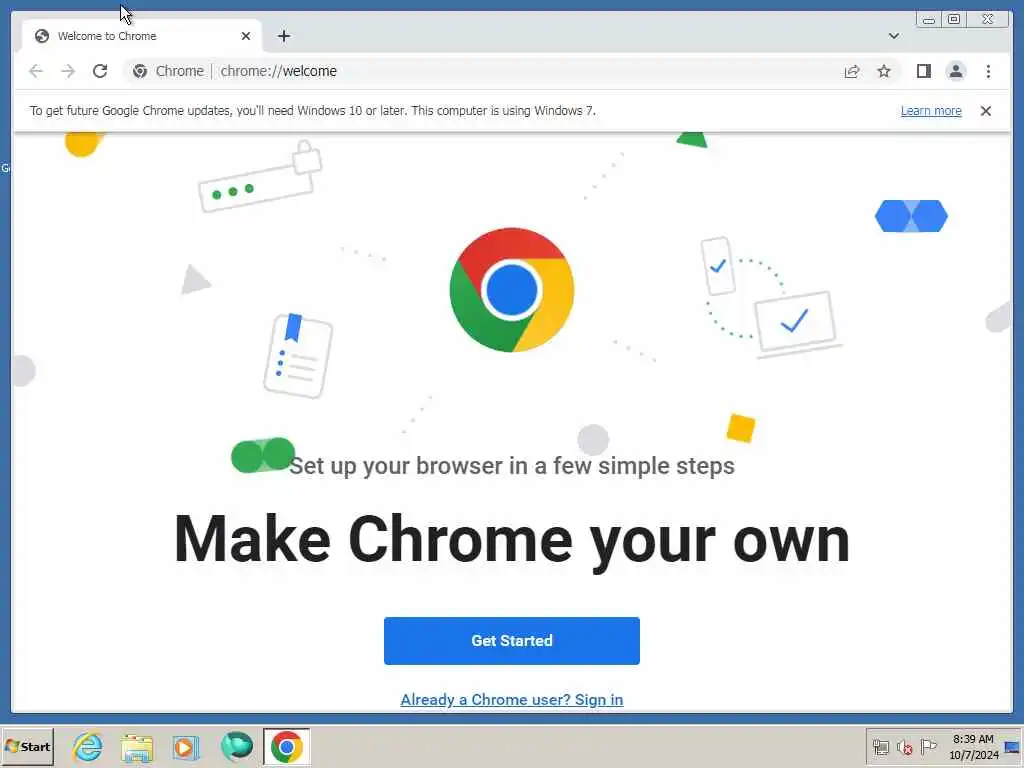Click the show desktop button
1024x768 pixels.
tap(1013, 747)
